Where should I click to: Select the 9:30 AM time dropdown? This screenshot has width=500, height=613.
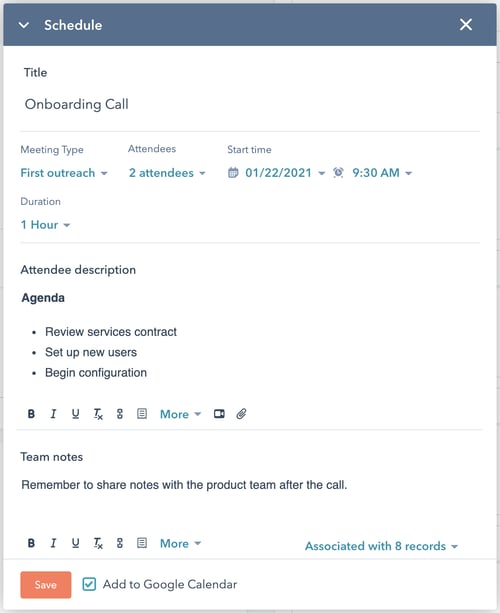point(373,173)
